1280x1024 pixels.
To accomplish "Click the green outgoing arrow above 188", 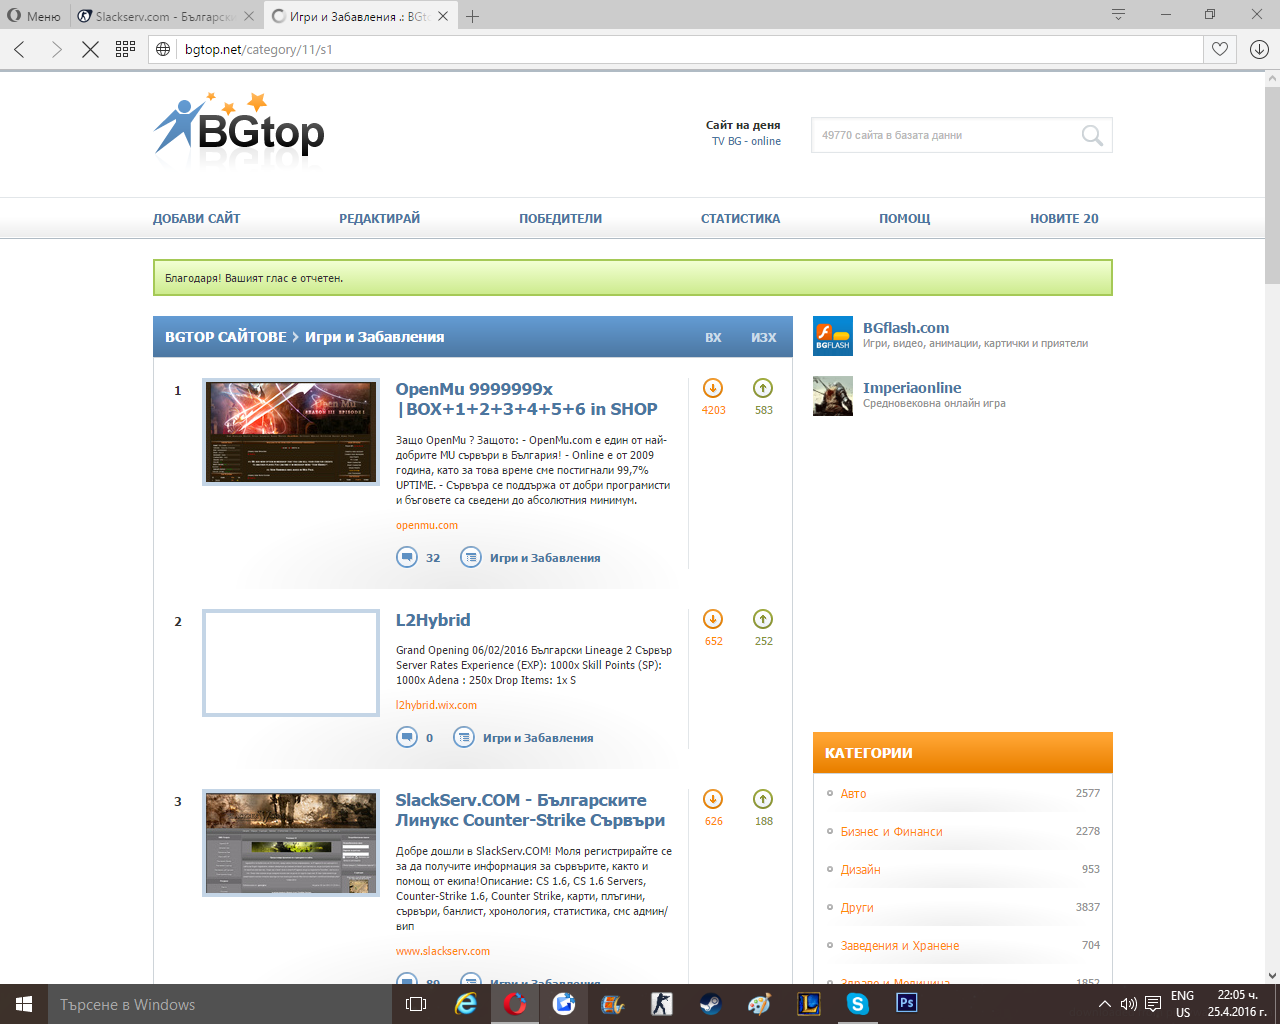I will (763, 799).
